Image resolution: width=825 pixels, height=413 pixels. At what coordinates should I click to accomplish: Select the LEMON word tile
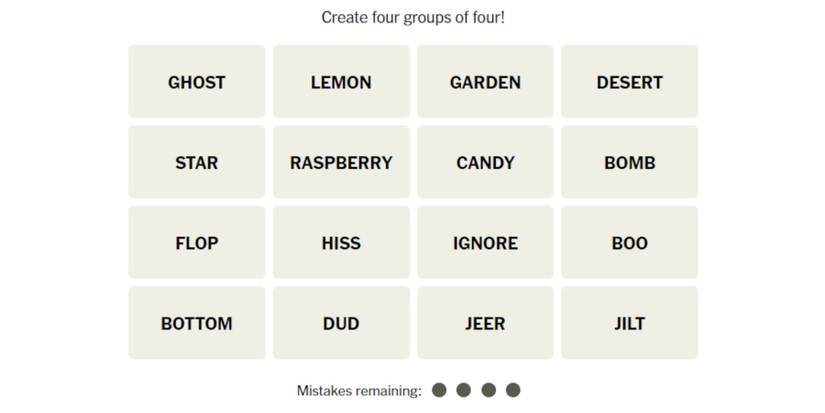click(341, 82)
